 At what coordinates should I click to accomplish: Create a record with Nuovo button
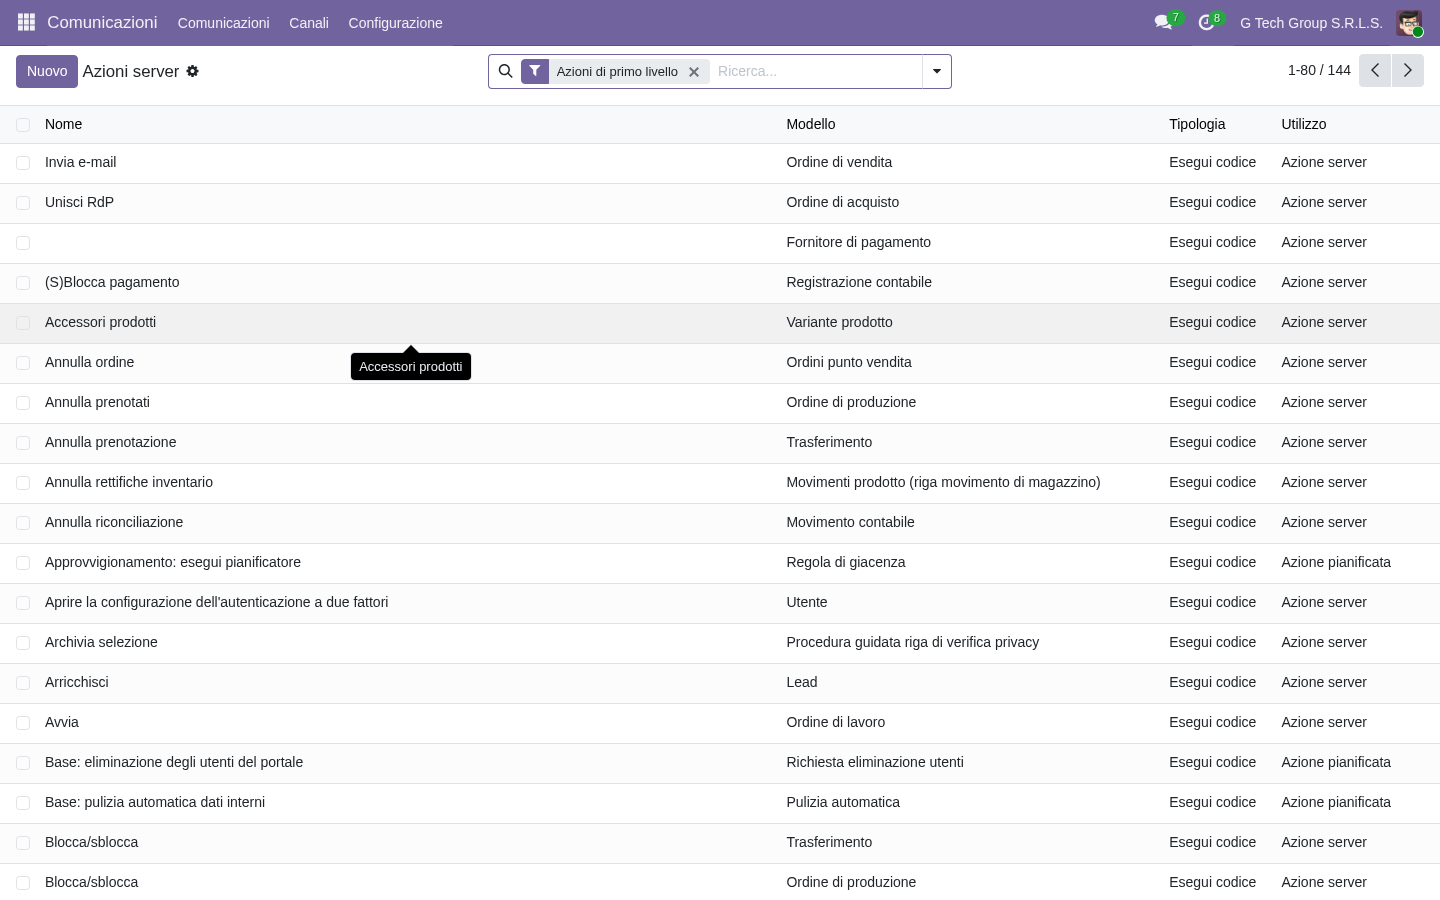click(x=47, y=71)
